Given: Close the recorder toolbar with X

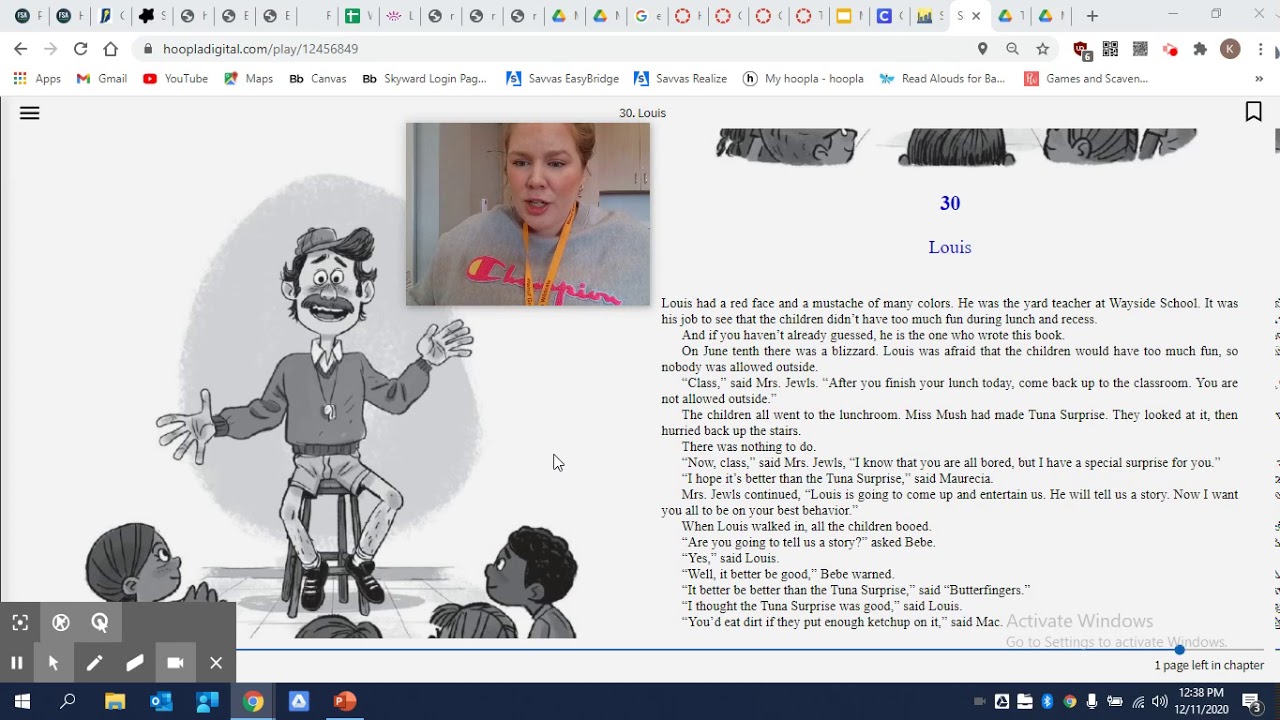Looking at the screenshot, I should (x=216, y=662).
